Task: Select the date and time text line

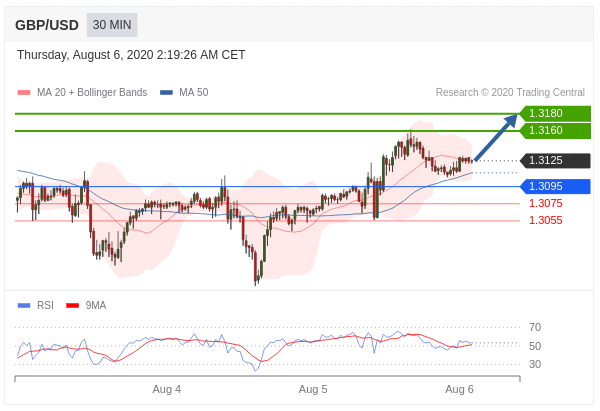Action: (131, 55)
